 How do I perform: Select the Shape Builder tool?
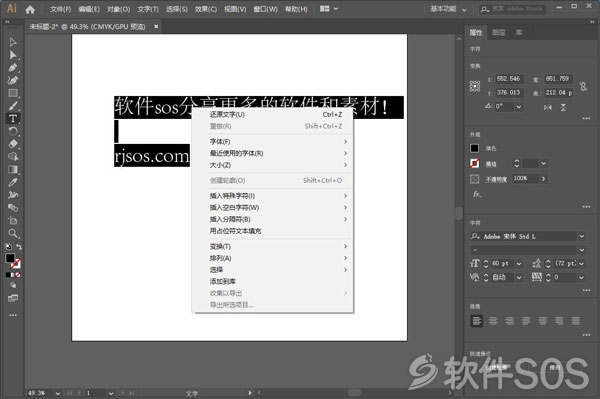coord(13,156)
